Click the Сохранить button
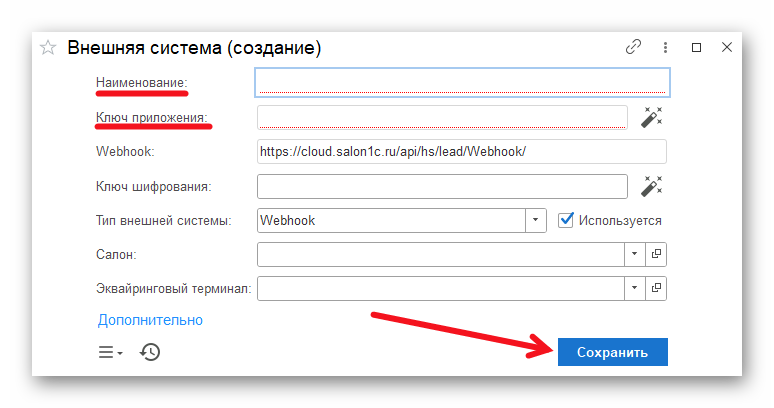The width and height of the screenshot is (774, 408). point(613,352)
